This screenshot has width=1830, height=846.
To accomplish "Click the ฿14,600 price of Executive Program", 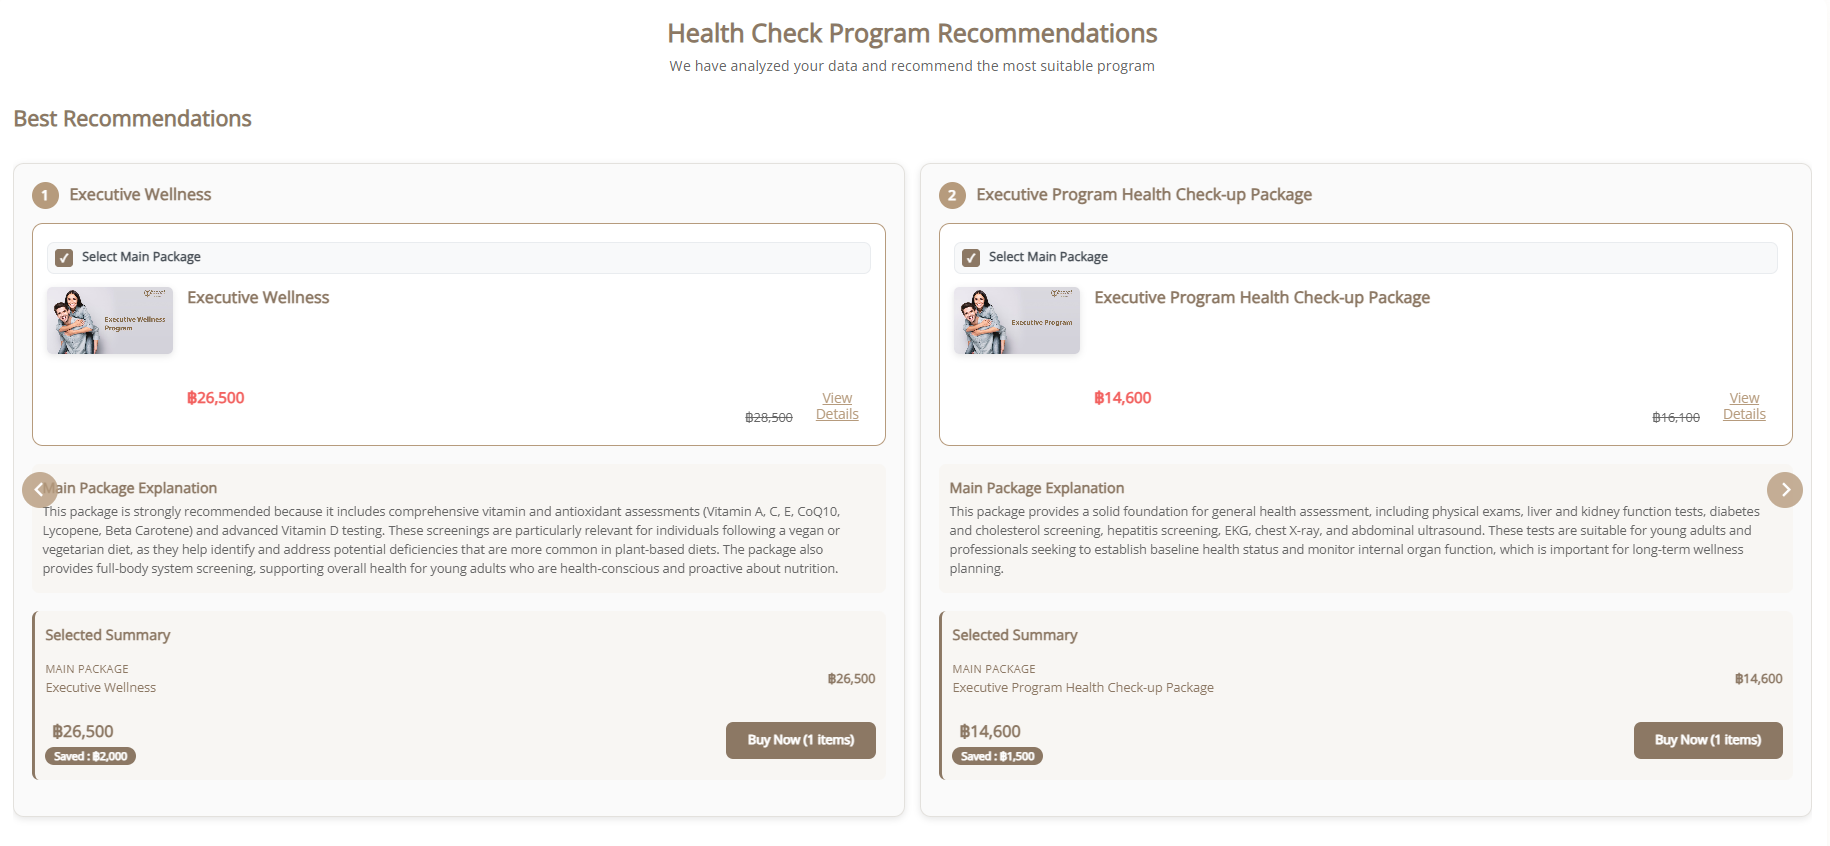I will point(1123,397).
